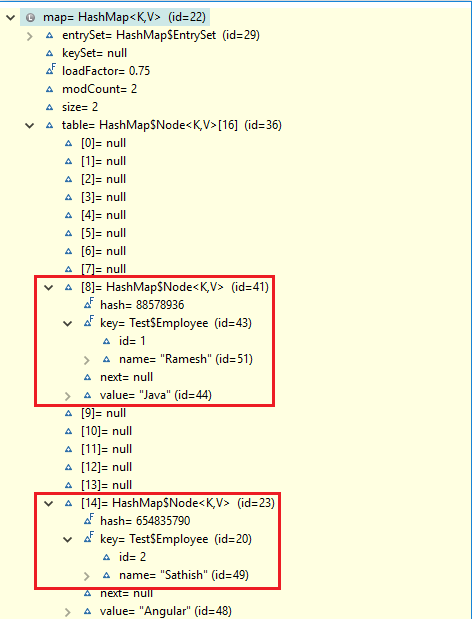Expand the name "Ramesh" string node

pos(87,360)
